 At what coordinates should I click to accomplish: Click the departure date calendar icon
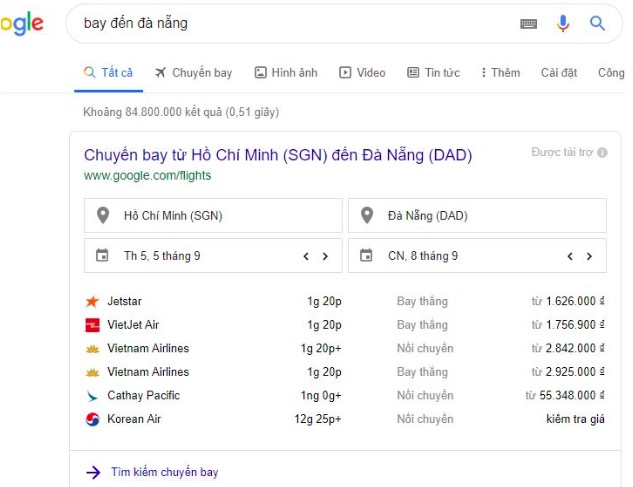coord(102,255)
